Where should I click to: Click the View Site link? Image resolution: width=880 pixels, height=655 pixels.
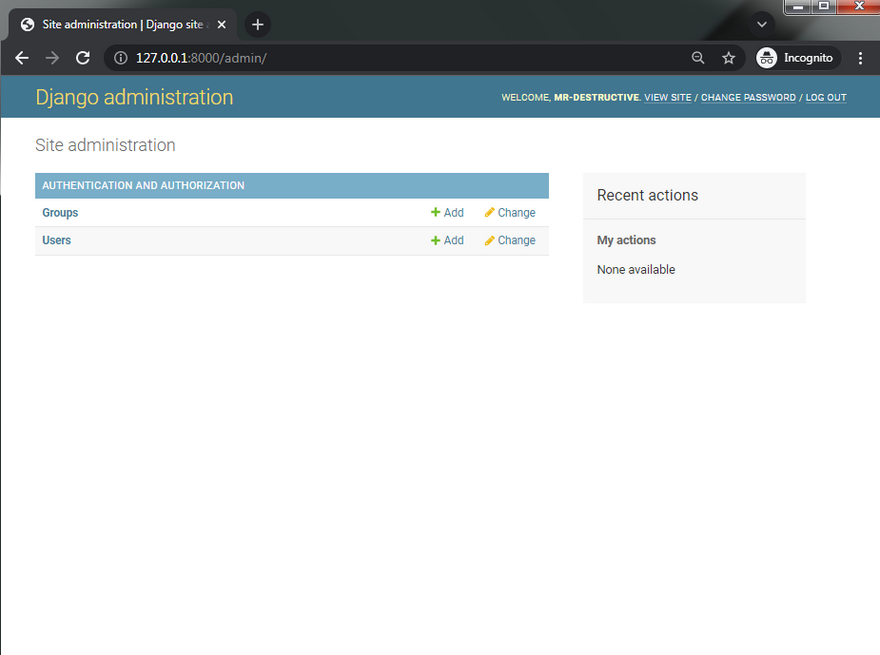click(x=667, y=98)
